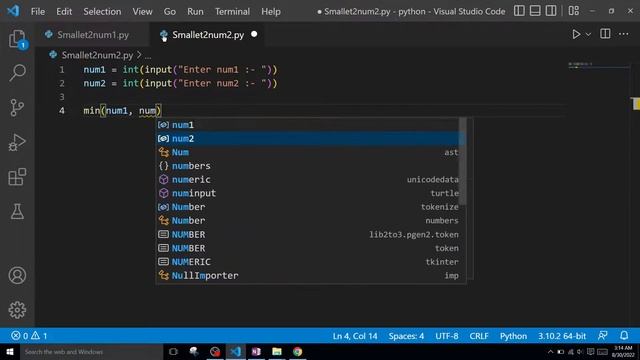Open the Manage gear icon
640x360 pixels.
click(x=17, y=310)
